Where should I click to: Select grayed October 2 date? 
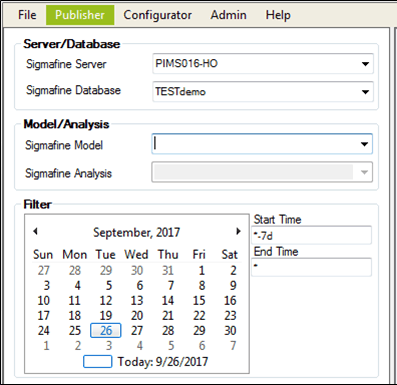(x=77, y=346)
